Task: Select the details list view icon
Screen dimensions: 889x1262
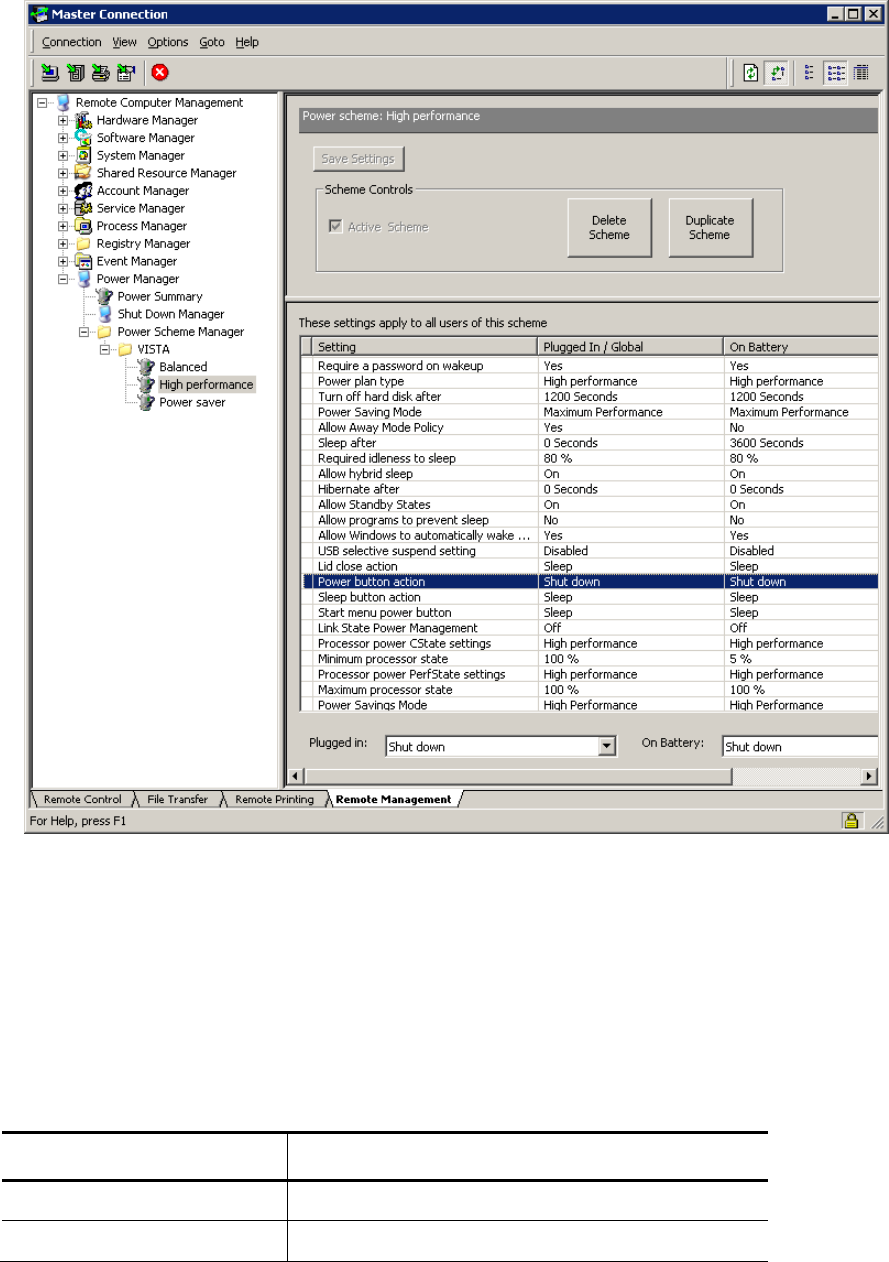Action: [861, 72]
